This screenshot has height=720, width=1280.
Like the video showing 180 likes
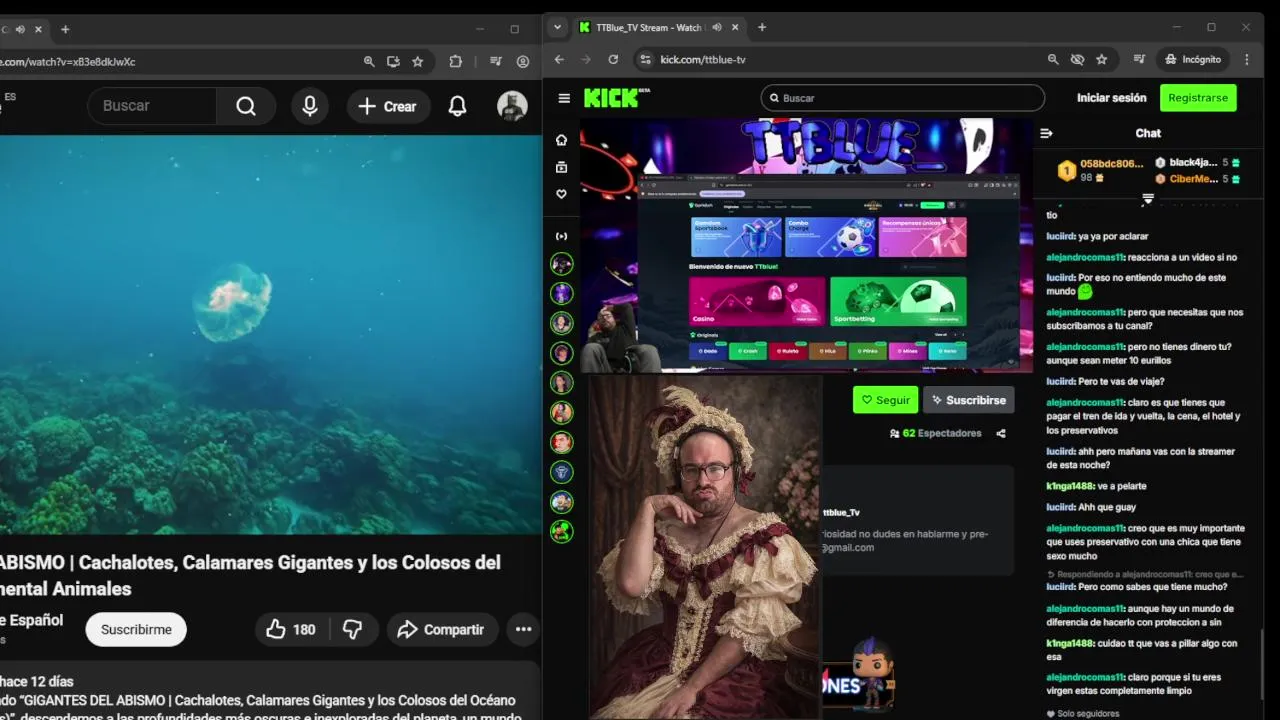pos(290,629)
